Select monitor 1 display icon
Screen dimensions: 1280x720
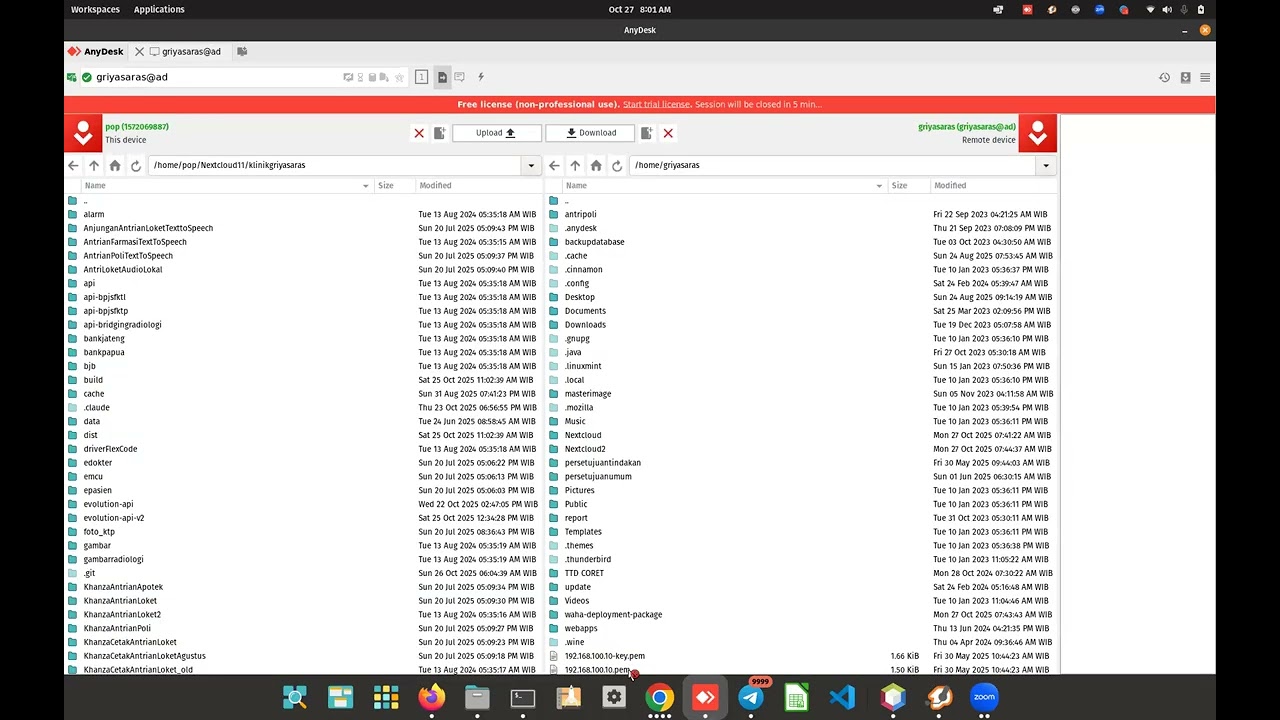pyautogui.click(x=421, y=77)
